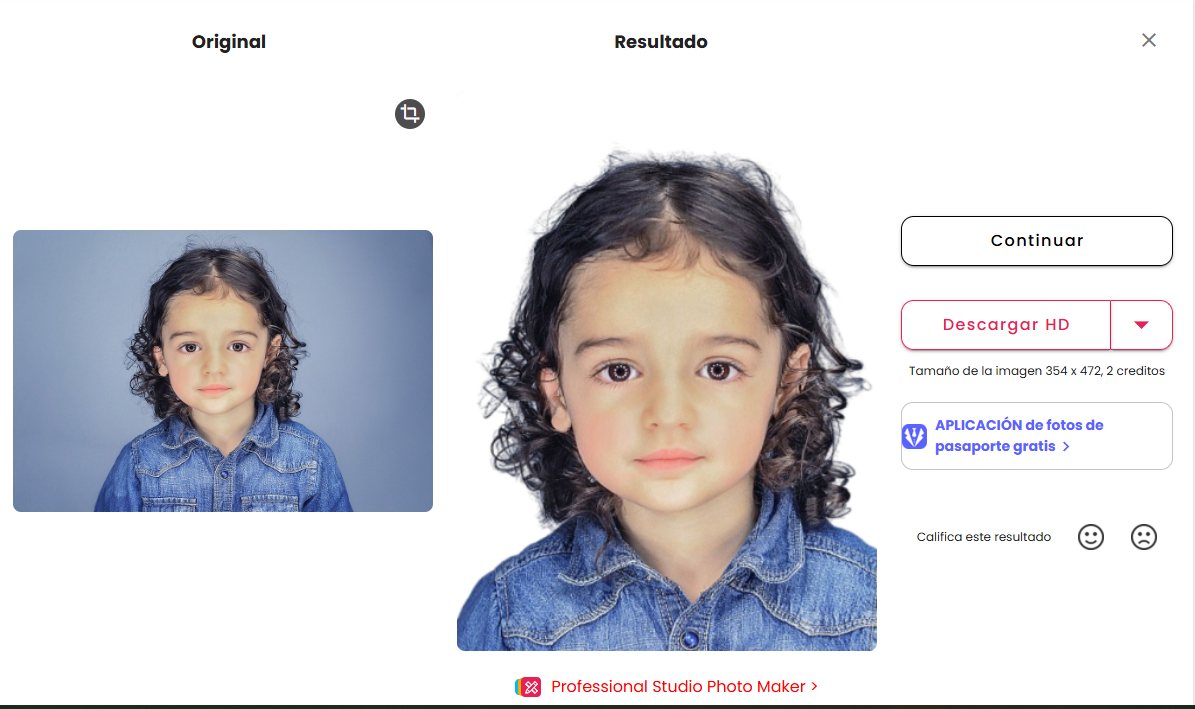Open the Professional Studio Photo Maker link
Image resolution: width=1195 pixels, height=709 pixels.
tap(678, 687)
